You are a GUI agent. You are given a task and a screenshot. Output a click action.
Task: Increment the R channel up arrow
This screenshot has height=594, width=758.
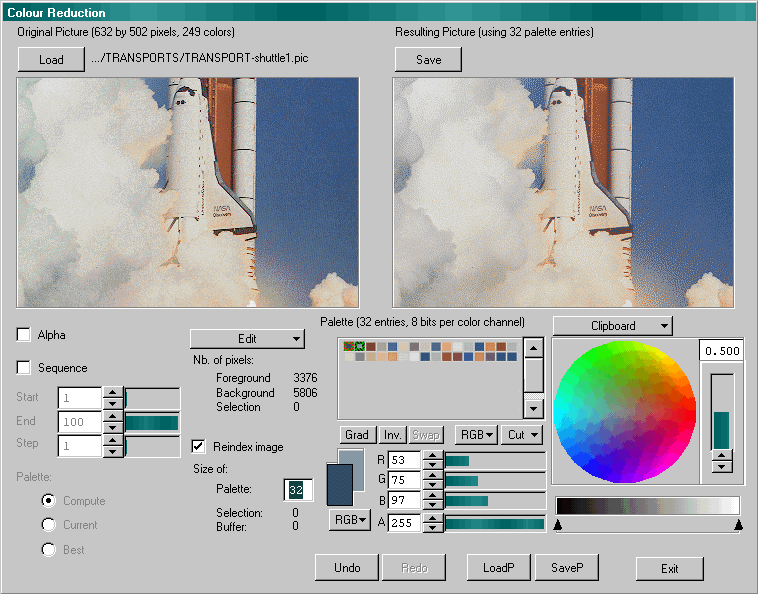[x=433, y=455]
